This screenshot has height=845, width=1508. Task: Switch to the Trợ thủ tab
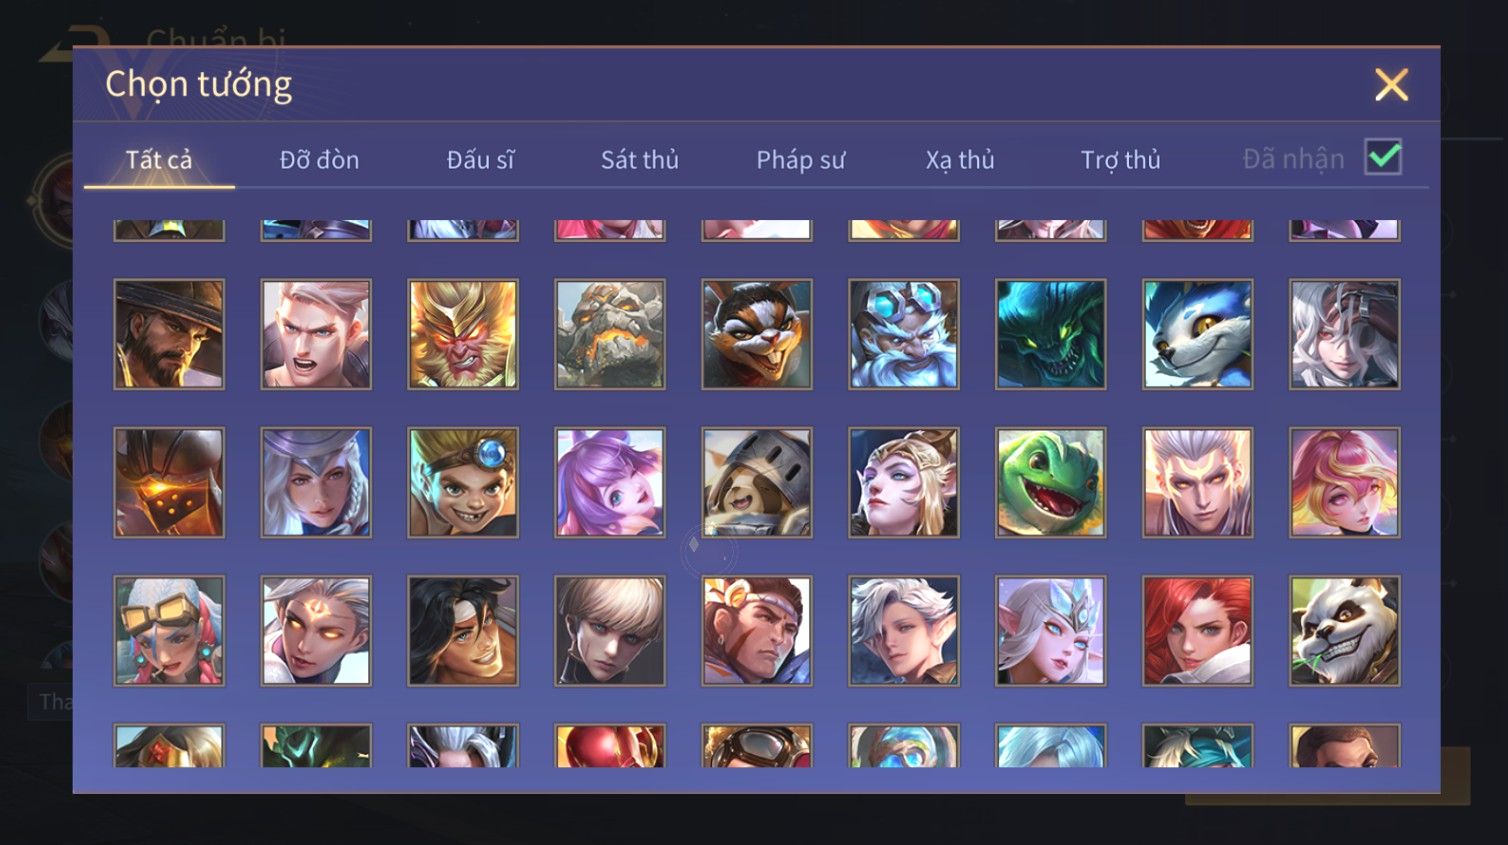[1120, 160]
